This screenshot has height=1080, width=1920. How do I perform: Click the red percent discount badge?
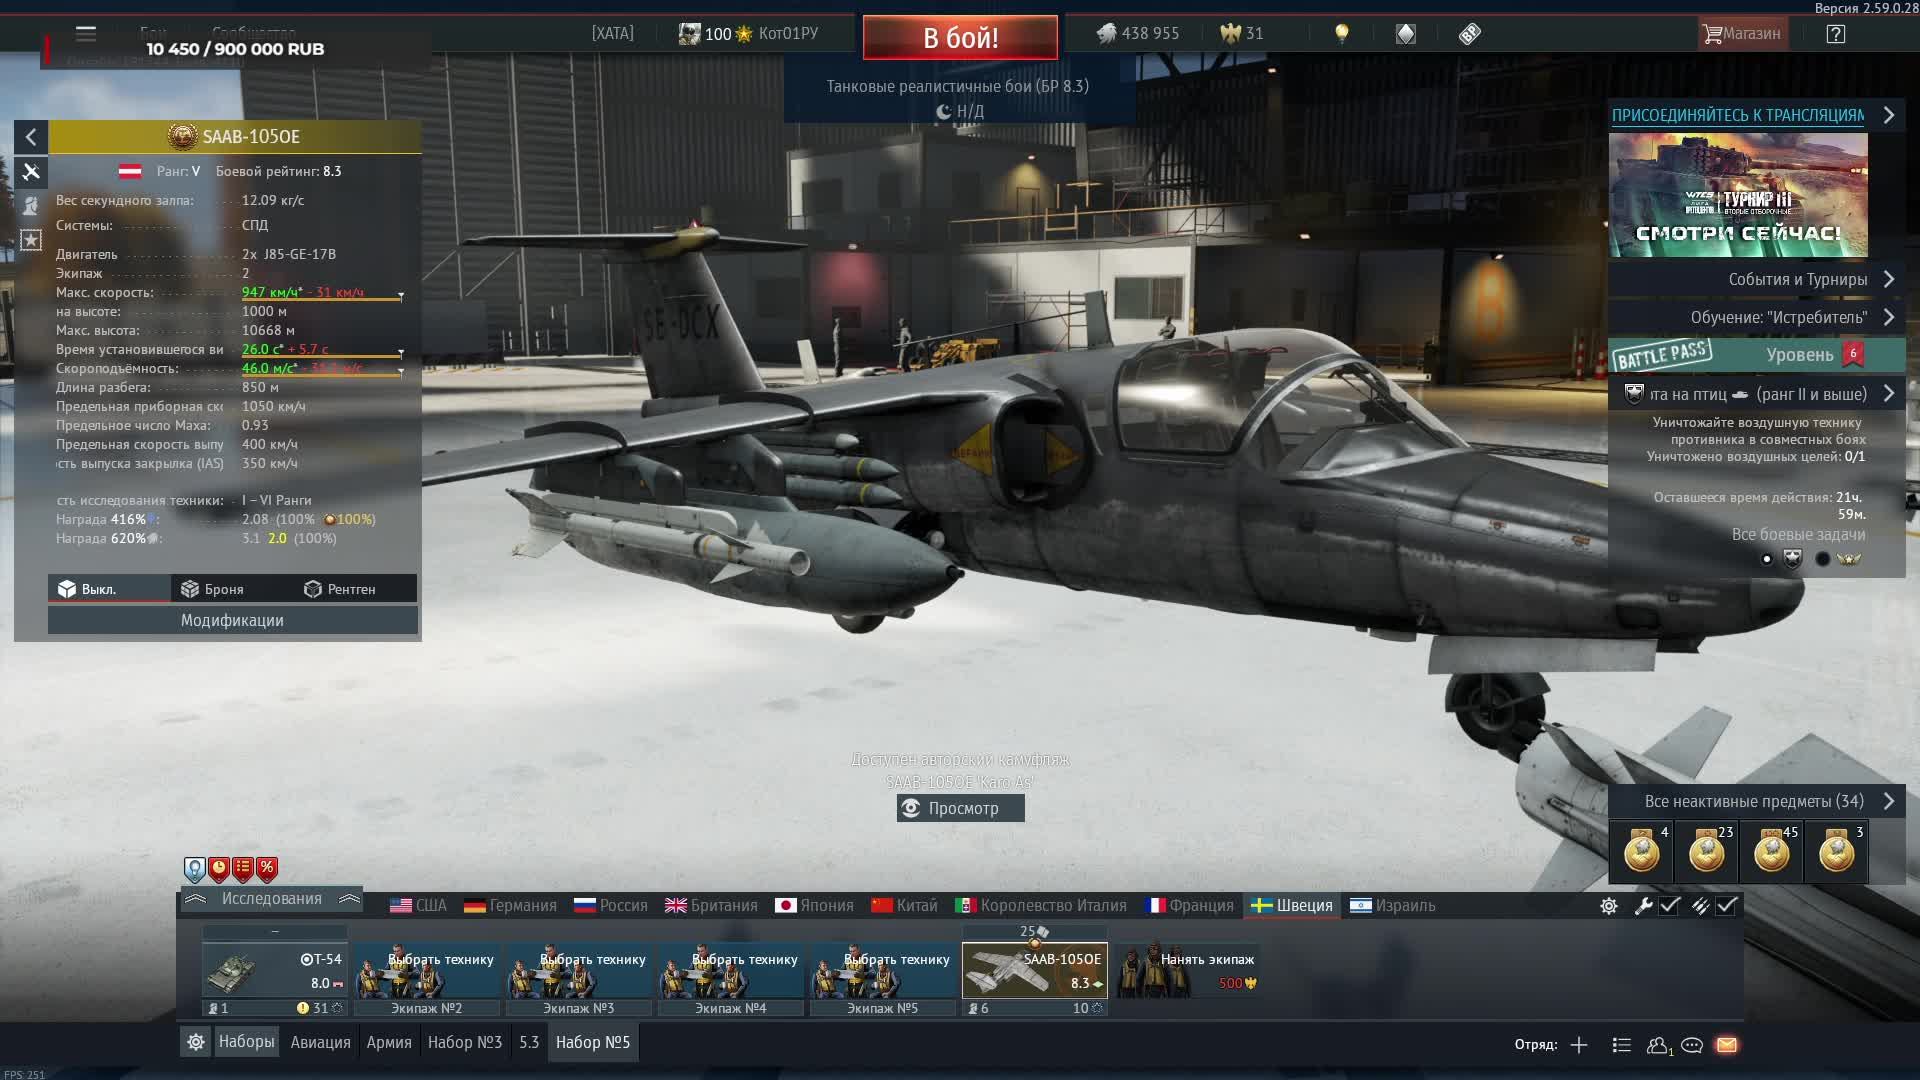click(x=267, y=869)
